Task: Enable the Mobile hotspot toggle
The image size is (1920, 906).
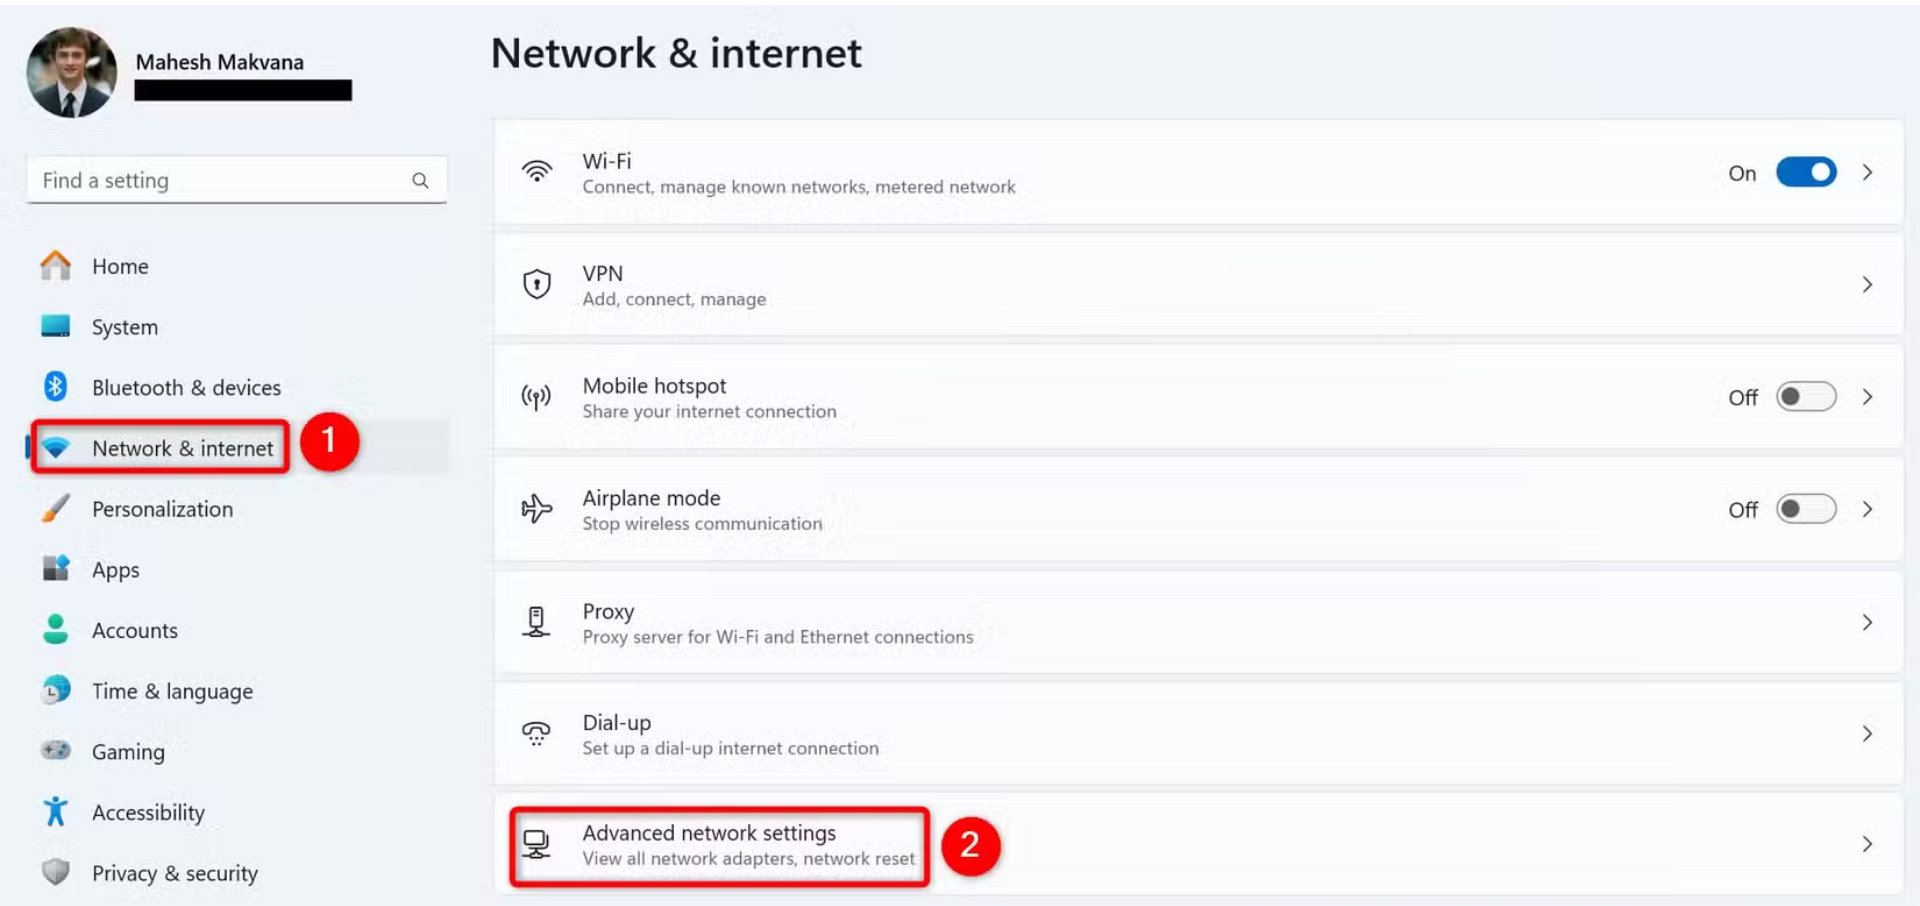Action: tap(1805, 397)
